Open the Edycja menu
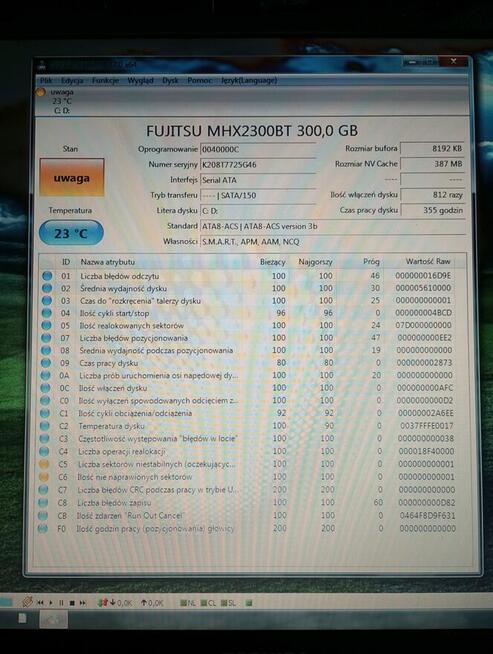Viewport: 493px width, 654px height. 72,80
